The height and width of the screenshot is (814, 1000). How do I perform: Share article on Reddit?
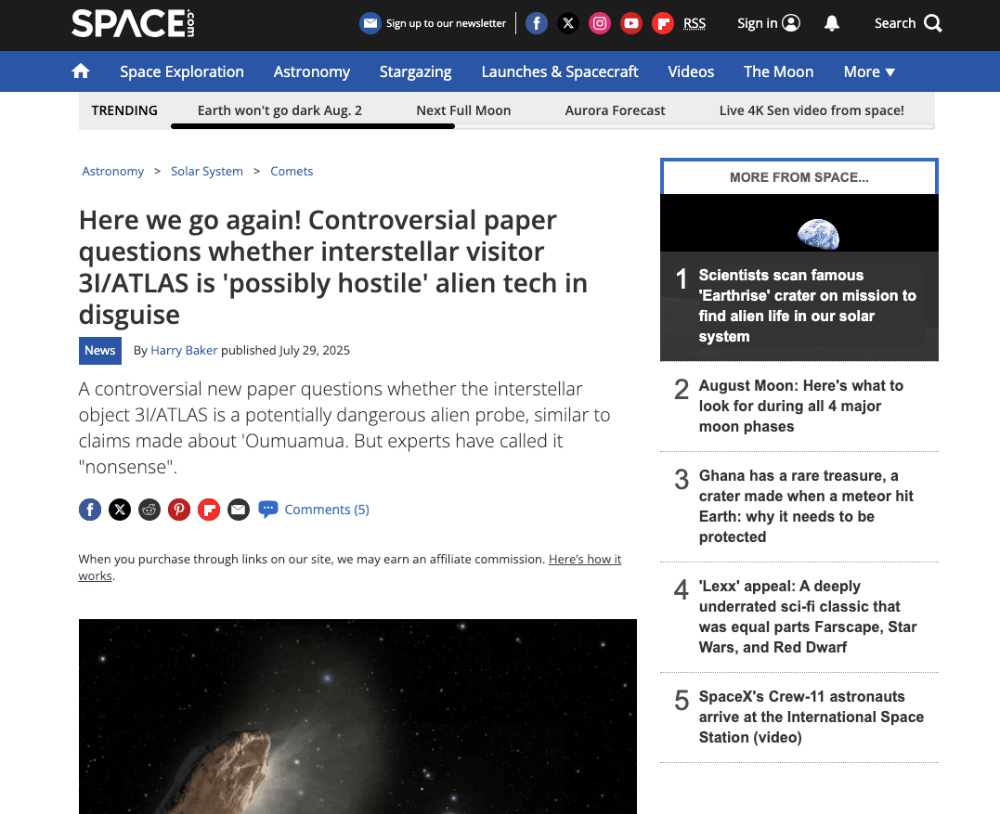point(149,509)
